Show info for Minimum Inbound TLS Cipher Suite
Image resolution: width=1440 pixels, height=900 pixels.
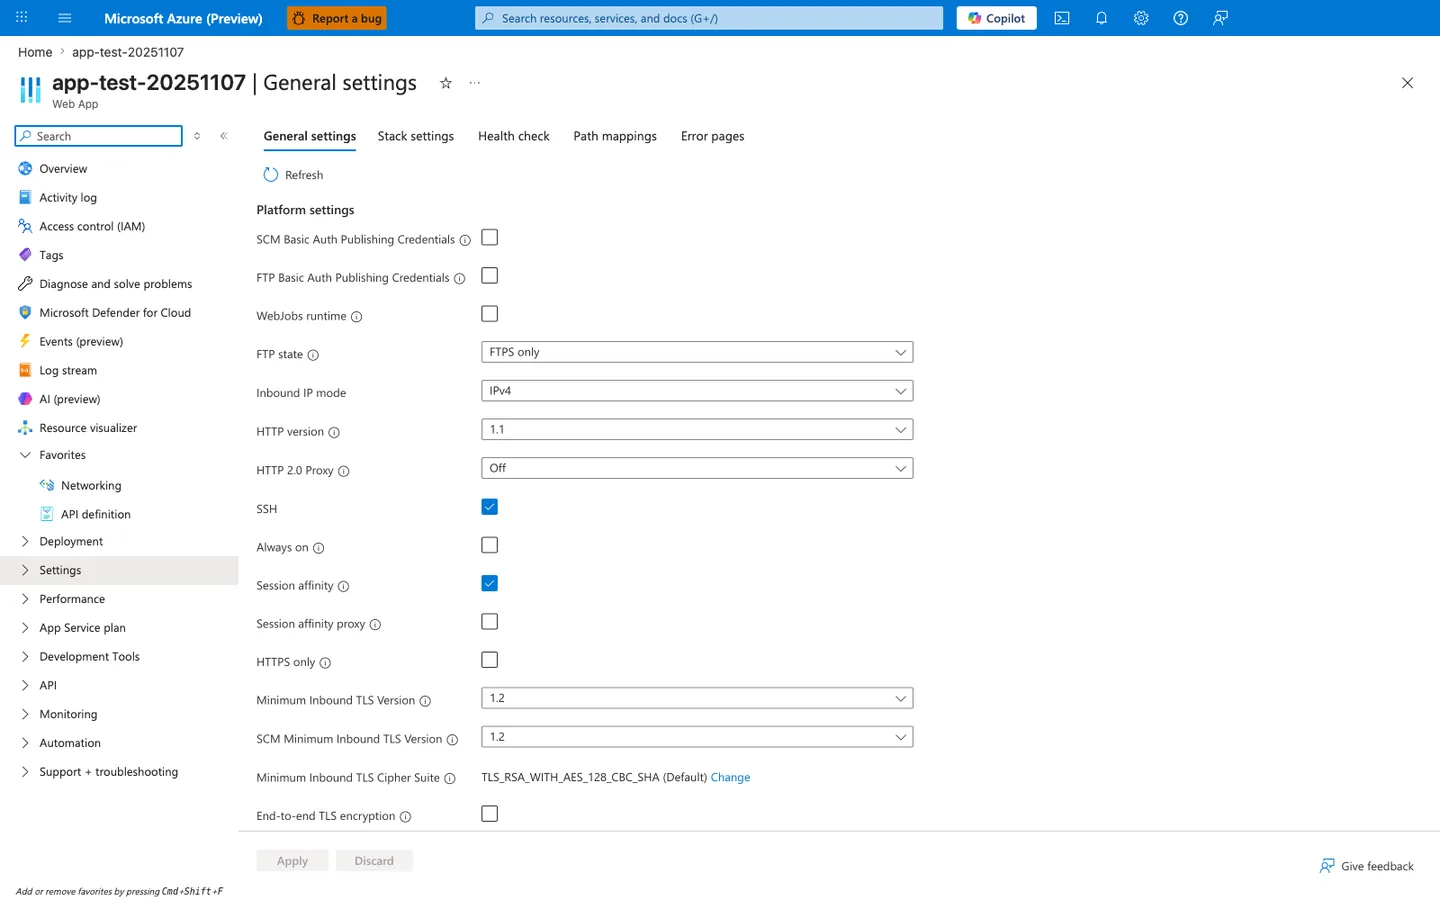coord(450,779)
